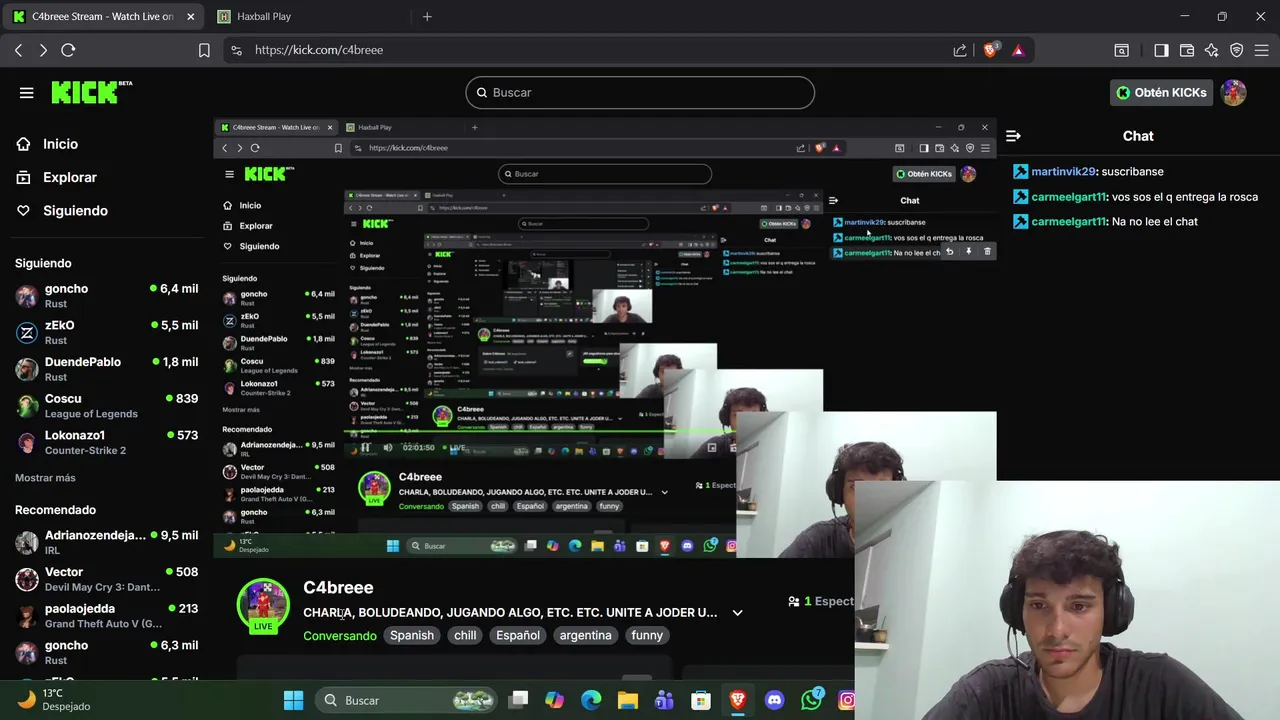Open Microsoft Teams from the taskbar

(664, 700)
